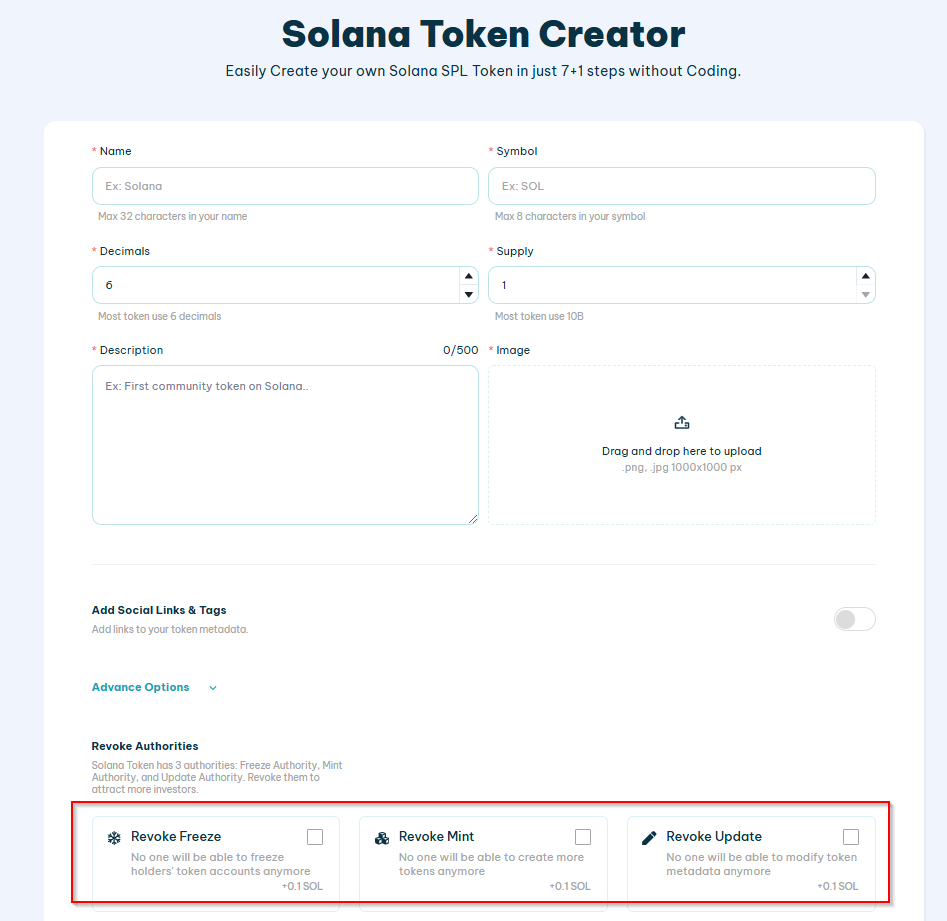This screenshot has height=921, width=947.
Task: Check the Revoke Update checkbox
Action: 851,837
